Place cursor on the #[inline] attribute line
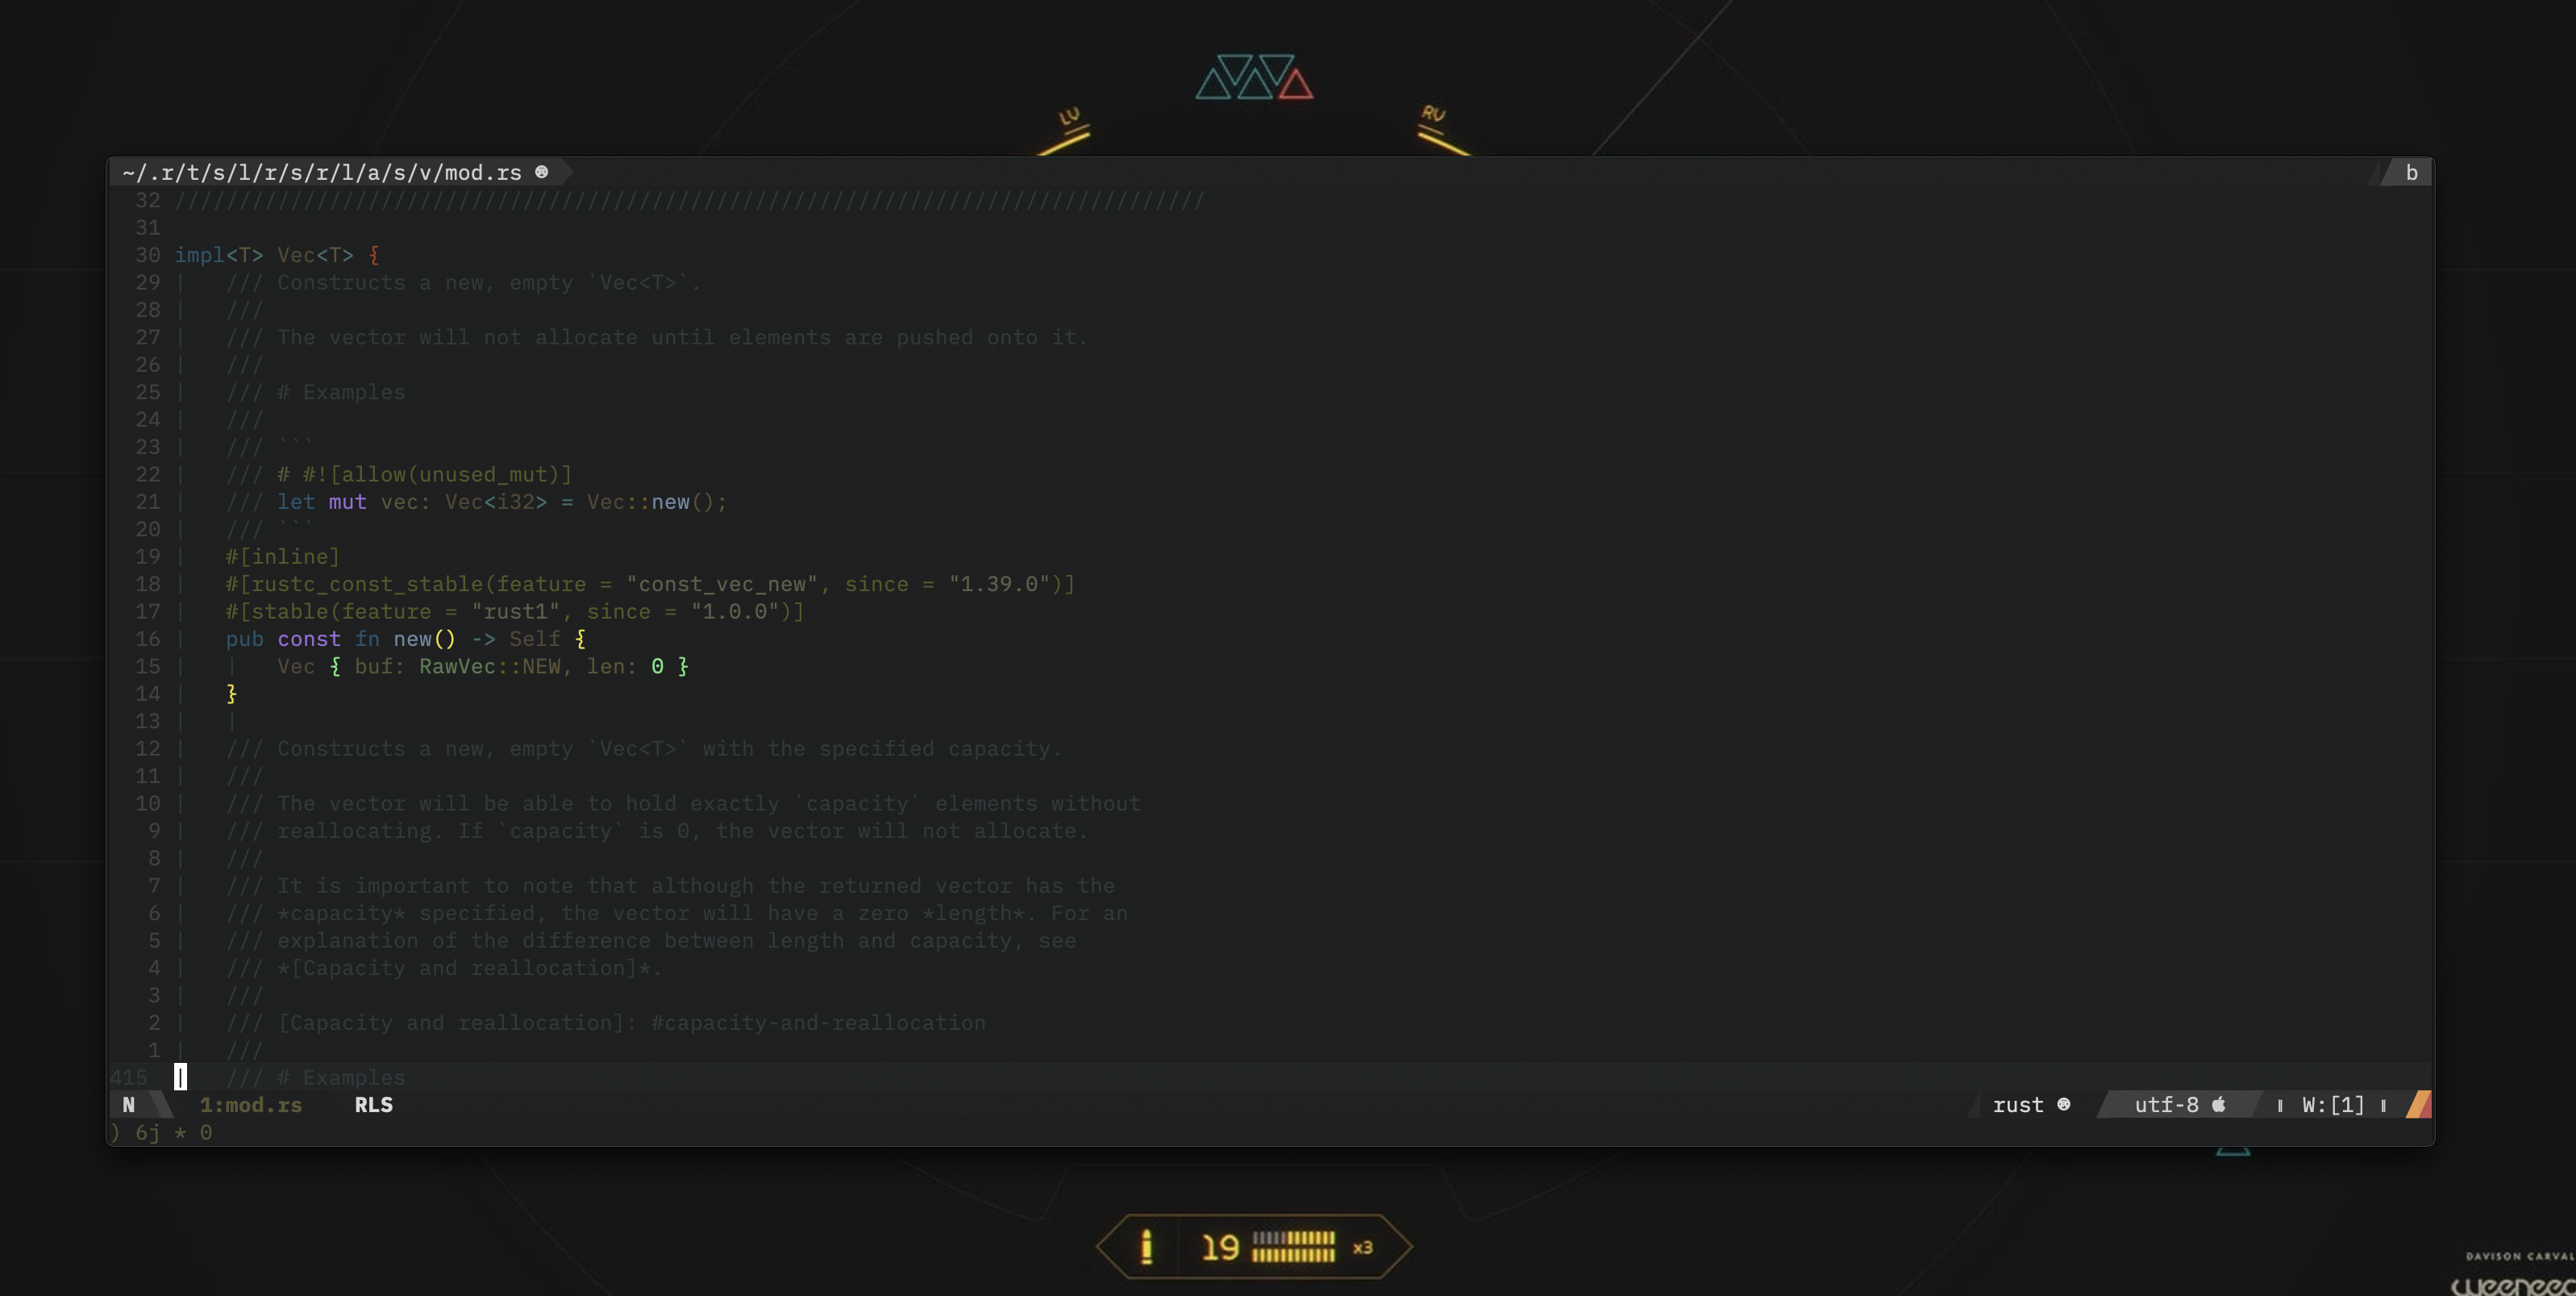2576x1296 pixels. tap(283, 556)
